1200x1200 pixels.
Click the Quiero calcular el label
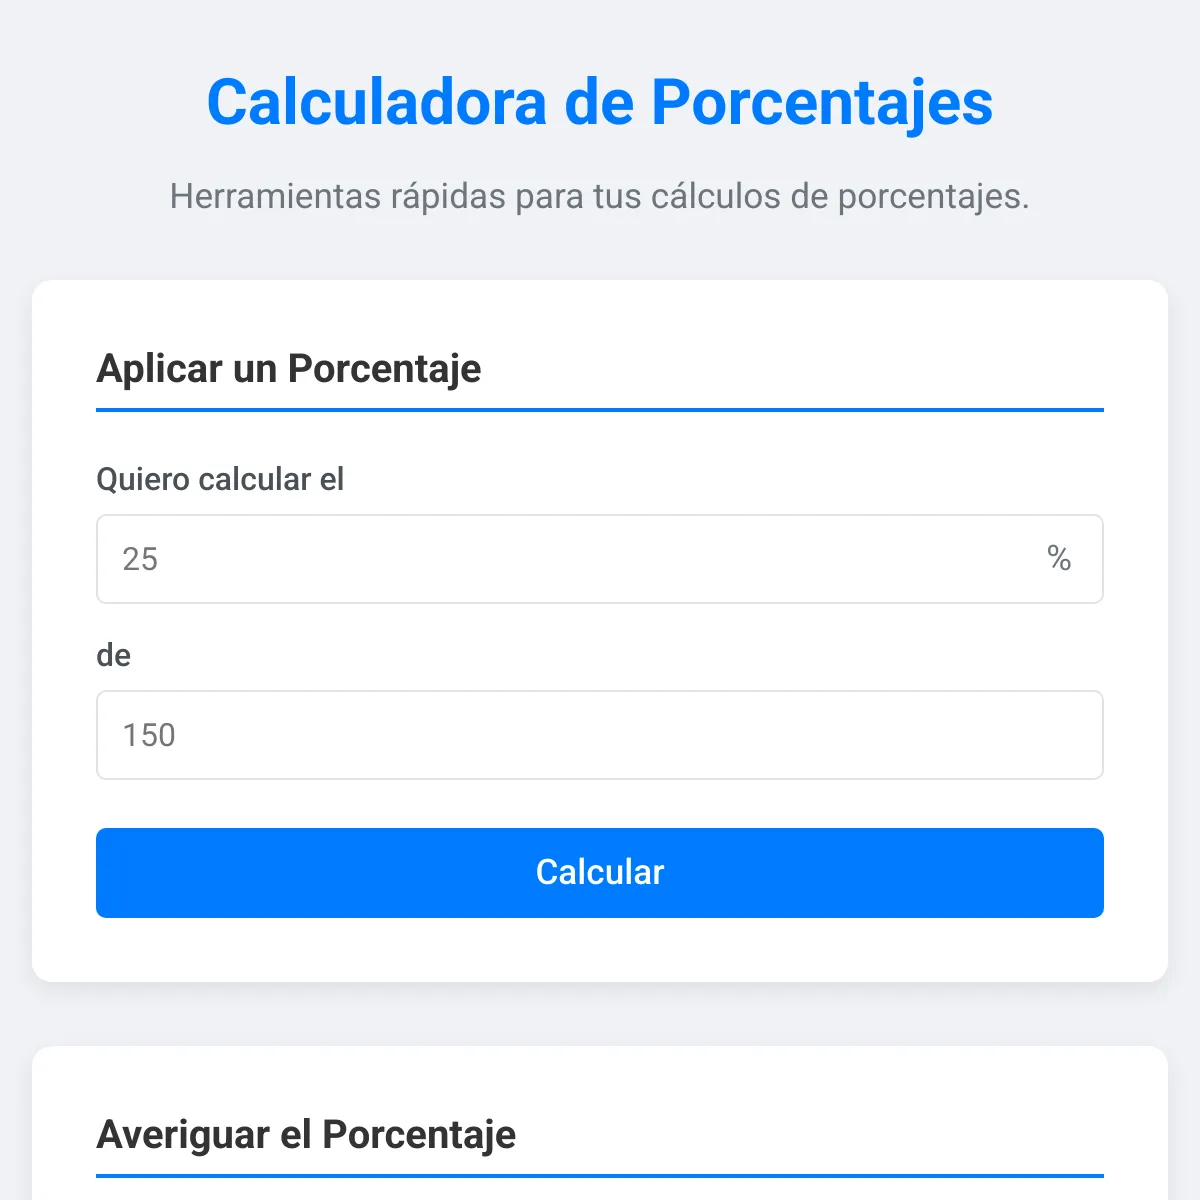click(x=220, y=479)
